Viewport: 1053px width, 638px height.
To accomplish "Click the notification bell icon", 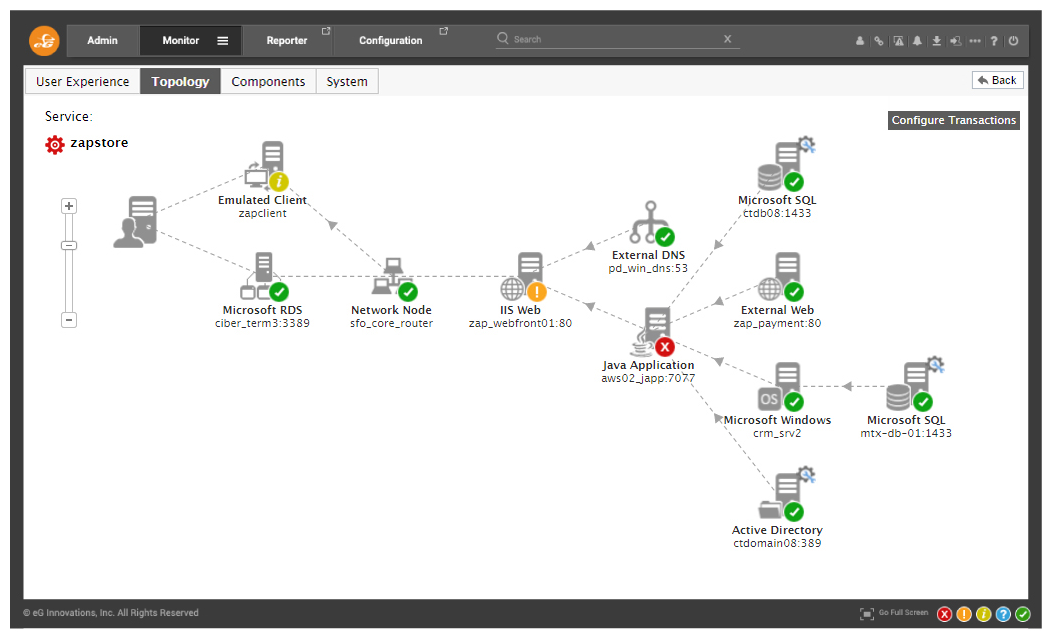I will tap(917, 41).
